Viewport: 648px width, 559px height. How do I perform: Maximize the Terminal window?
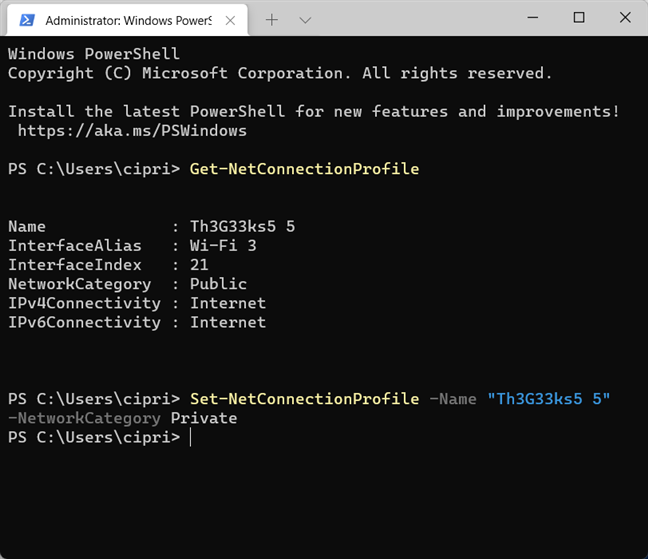[579, 17]
